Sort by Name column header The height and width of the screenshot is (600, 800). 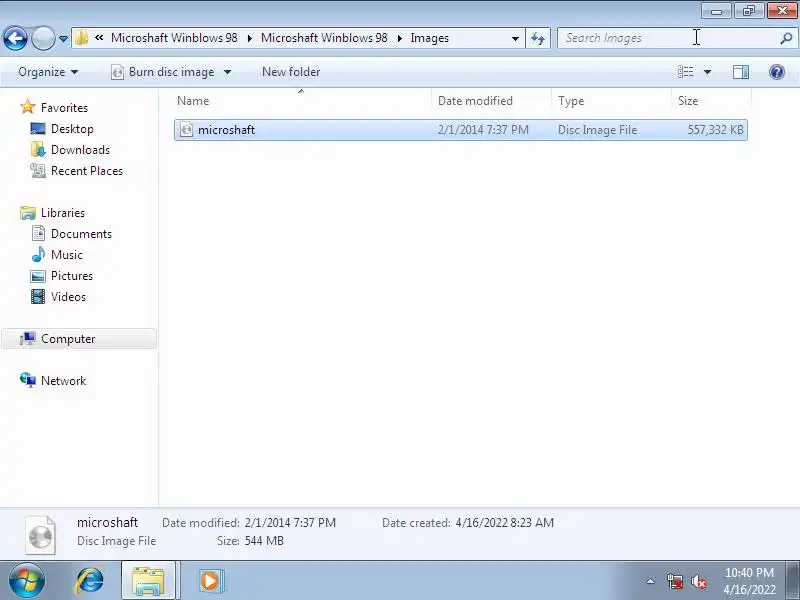pos(302,101)
